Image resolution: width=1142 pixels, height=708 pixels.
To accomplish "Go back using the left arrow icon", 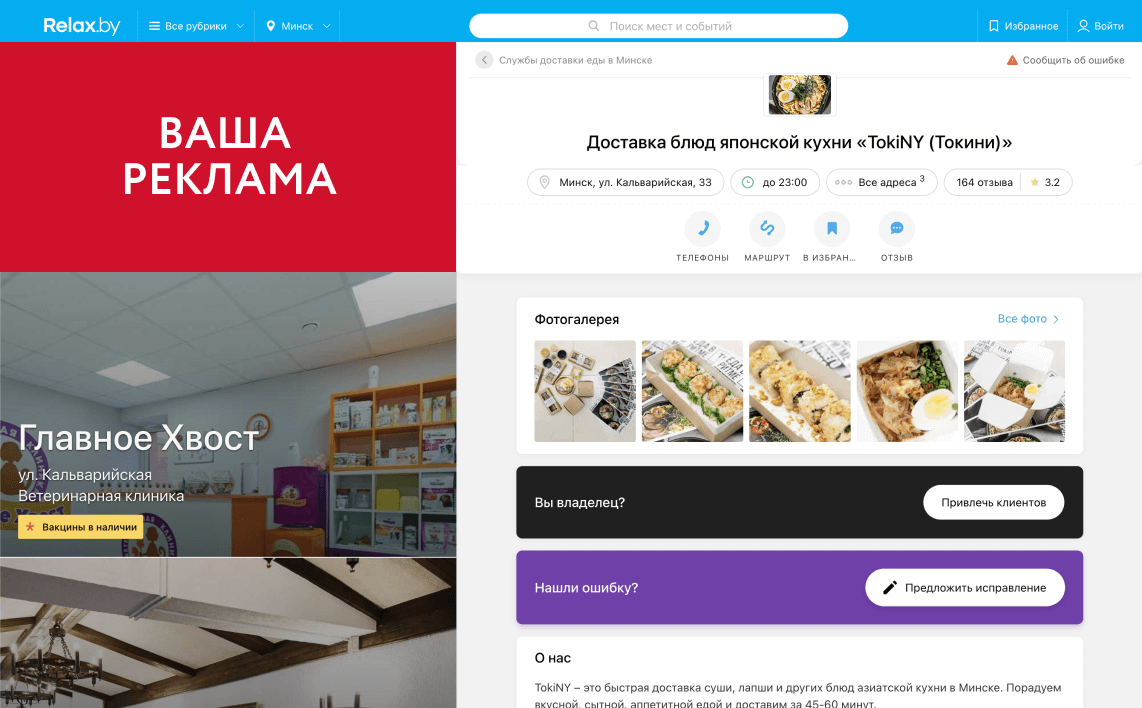I will tap(484, 60).
